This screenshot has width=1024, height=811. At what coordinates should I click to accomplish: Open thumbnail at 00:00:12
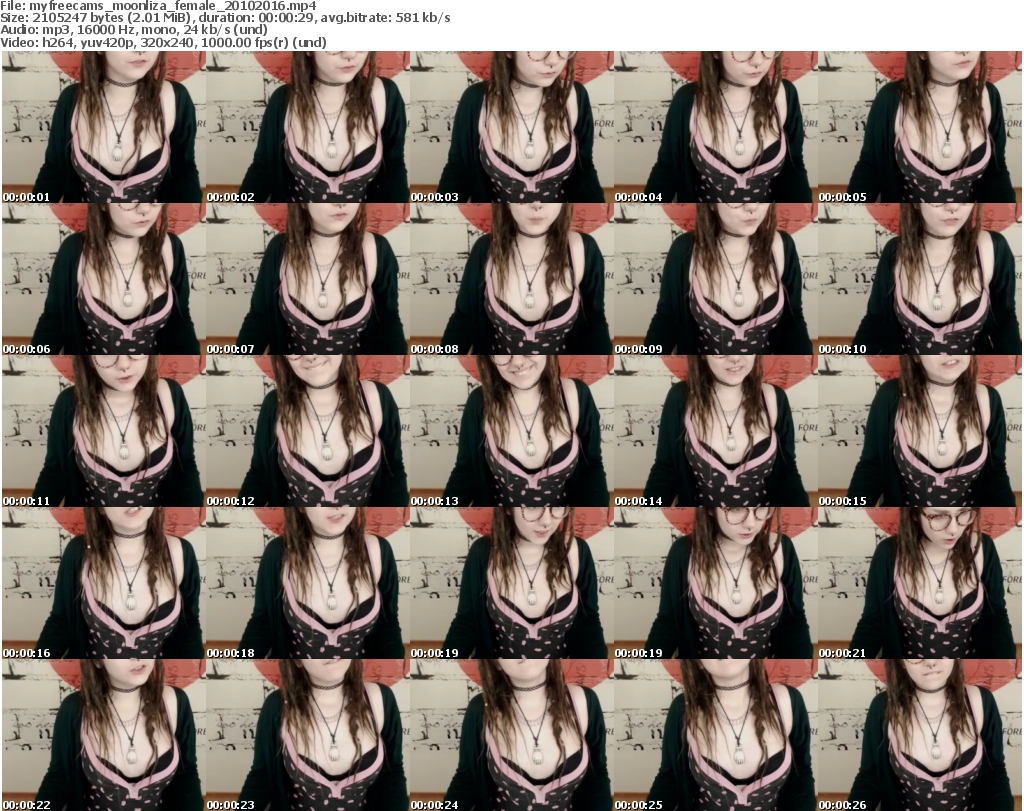308,432
